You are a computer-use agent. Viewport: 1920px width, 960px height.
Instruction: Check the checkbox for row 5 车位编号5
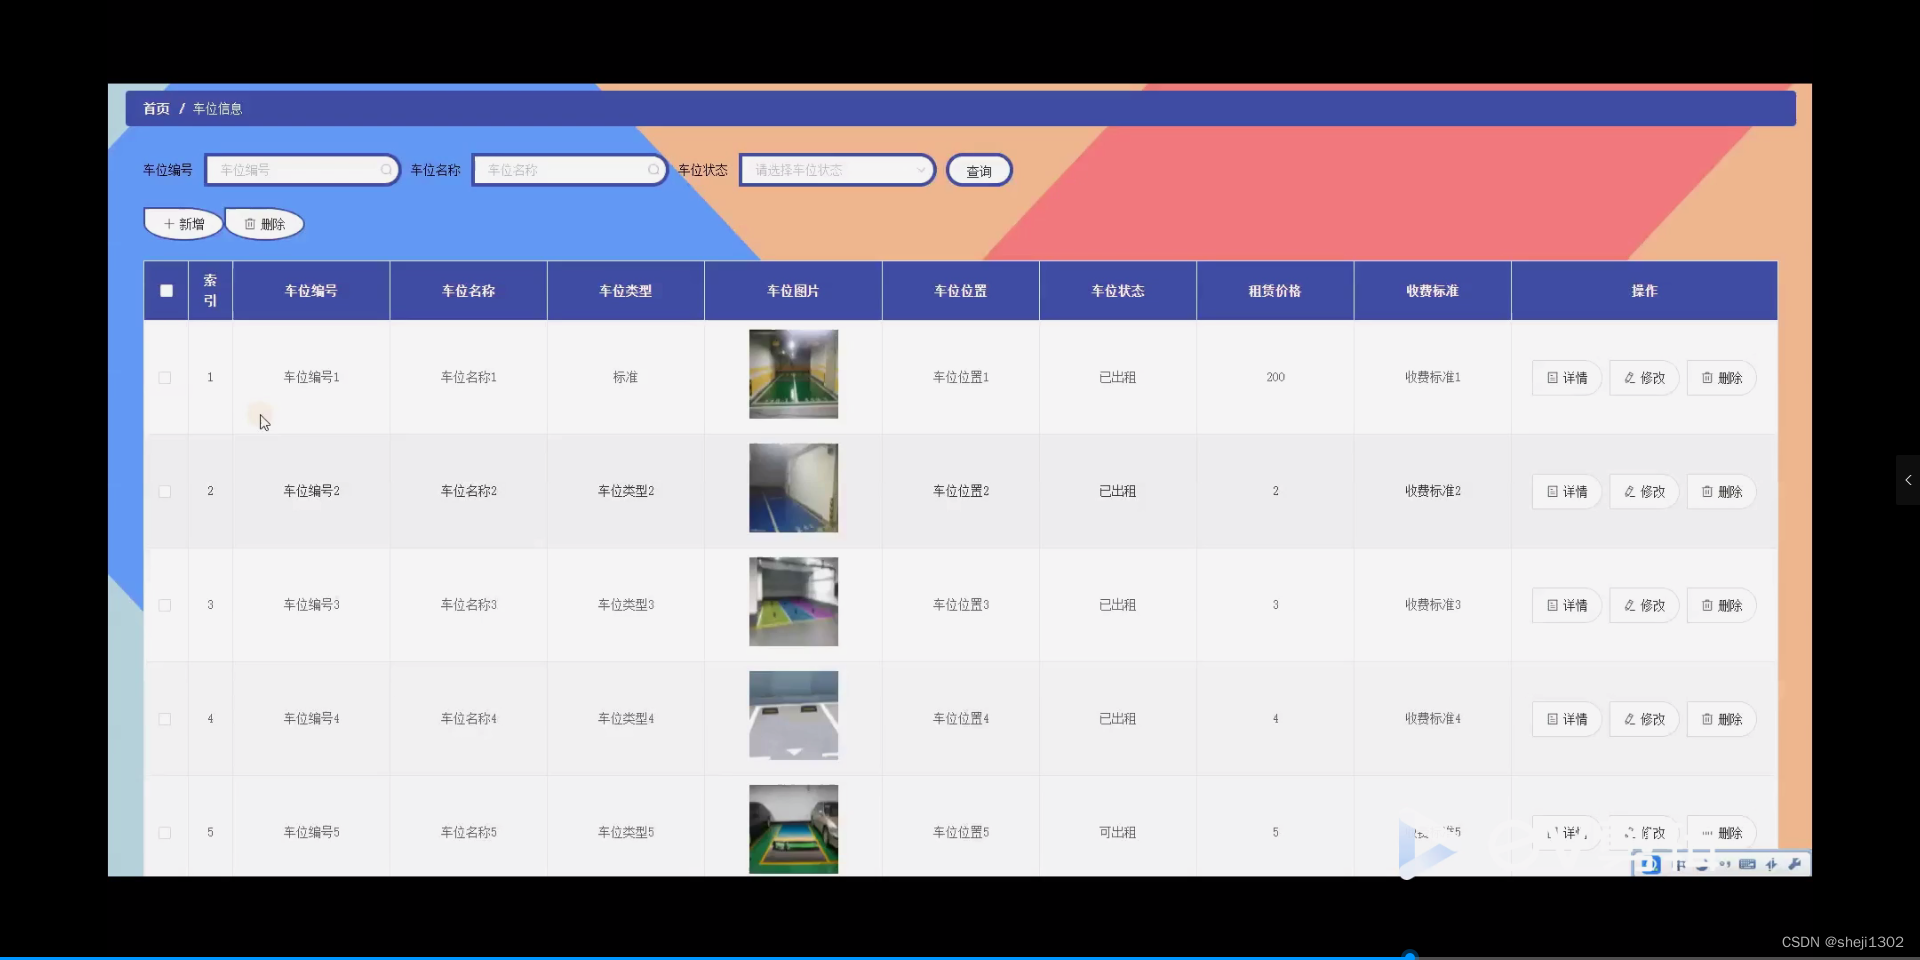[164, 832]
